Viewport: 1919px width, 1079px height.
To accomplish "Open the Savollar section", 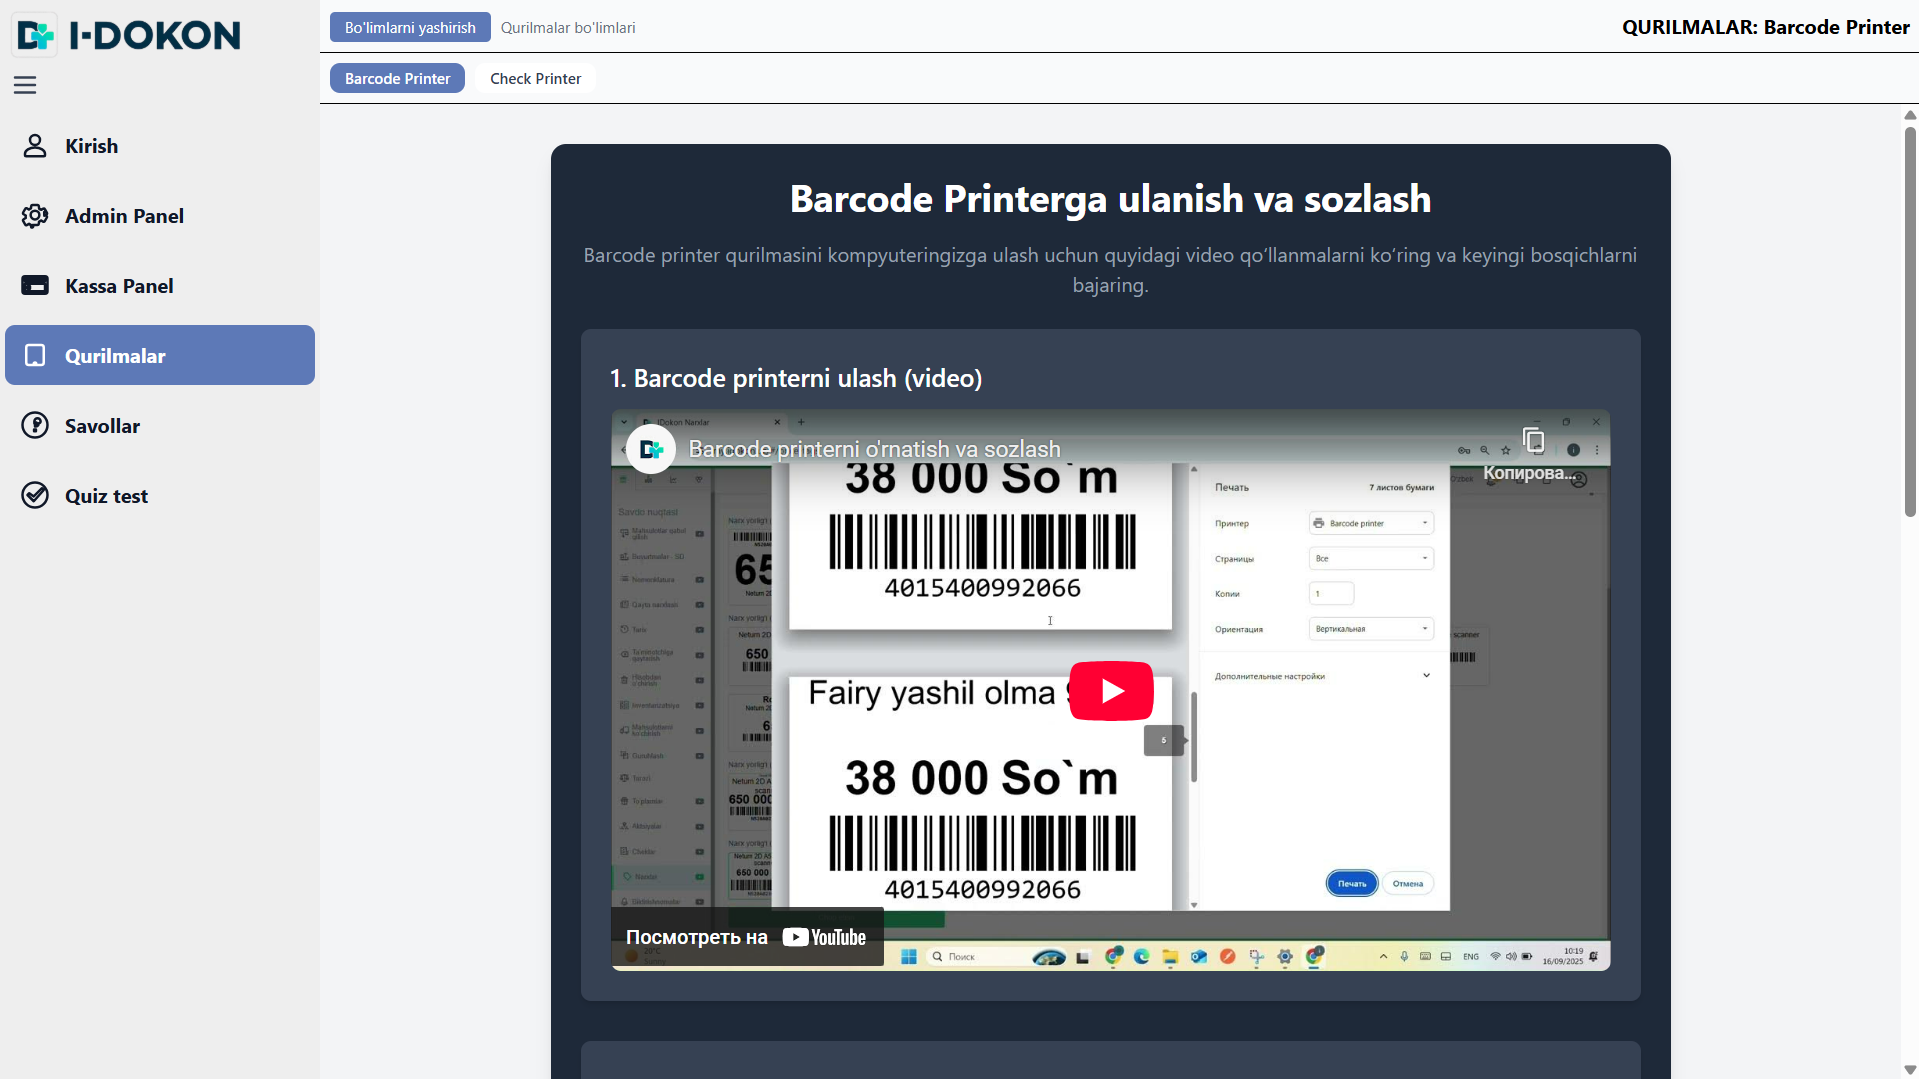I will click(102, 426).
